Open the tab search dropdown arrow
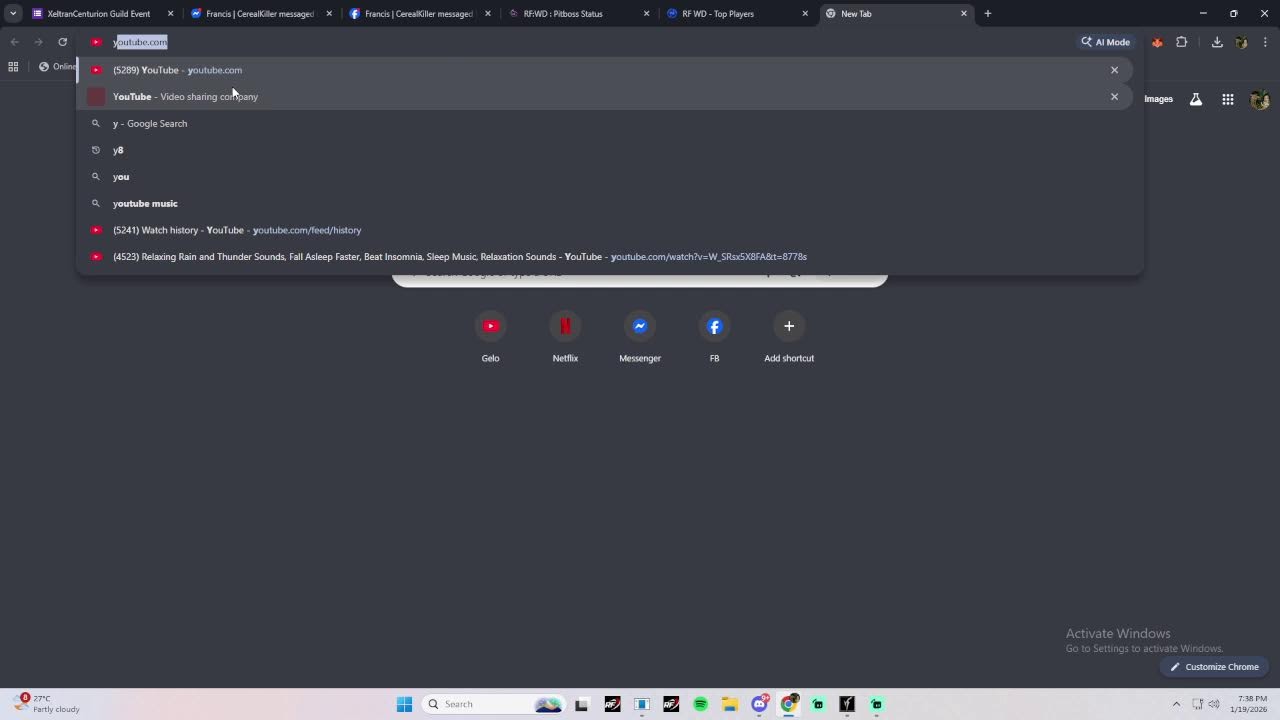The width and height of the screenshot is (1280, 720). point(13,14)
